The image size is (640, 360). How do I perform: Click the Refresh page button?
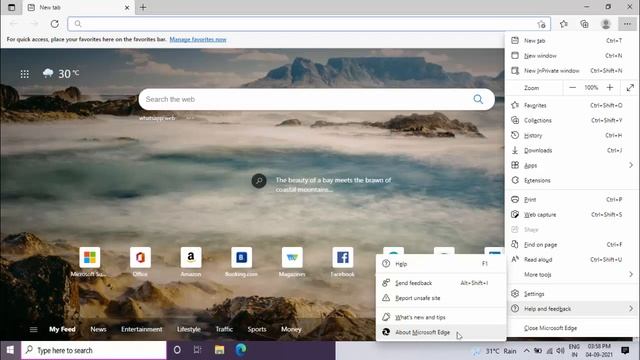tap(55, 24)
